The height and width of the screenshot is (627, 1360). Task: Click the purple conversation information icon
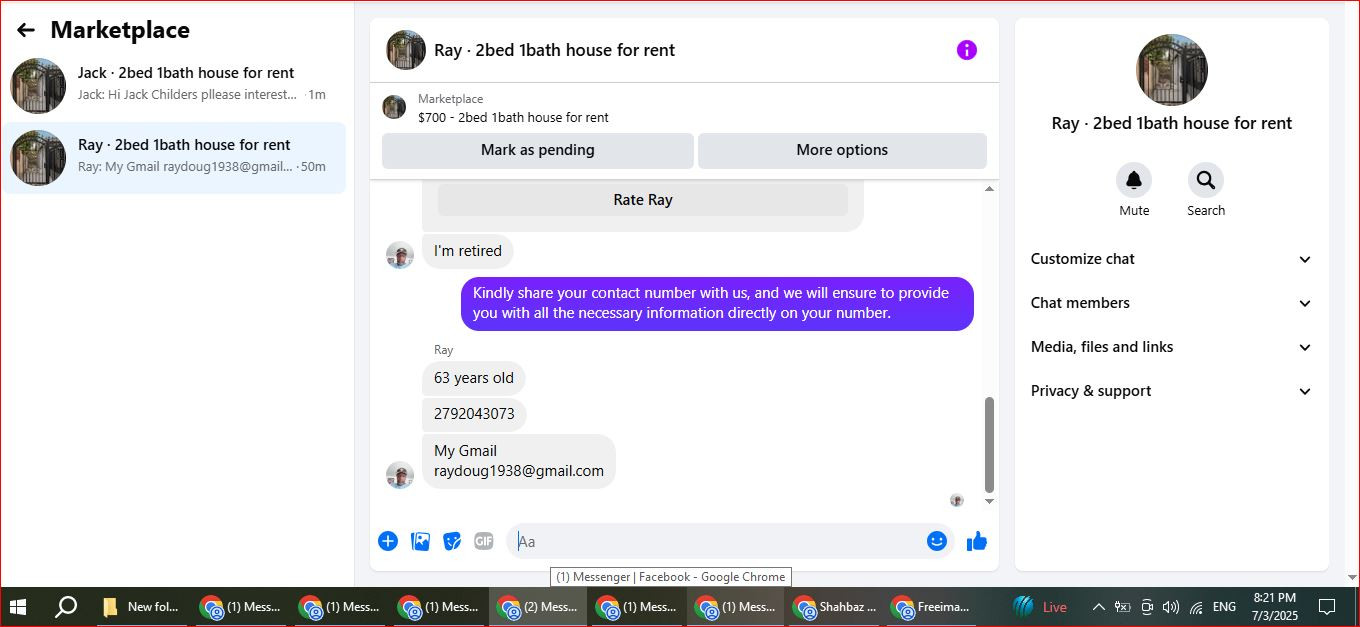[x=966, y=50]
